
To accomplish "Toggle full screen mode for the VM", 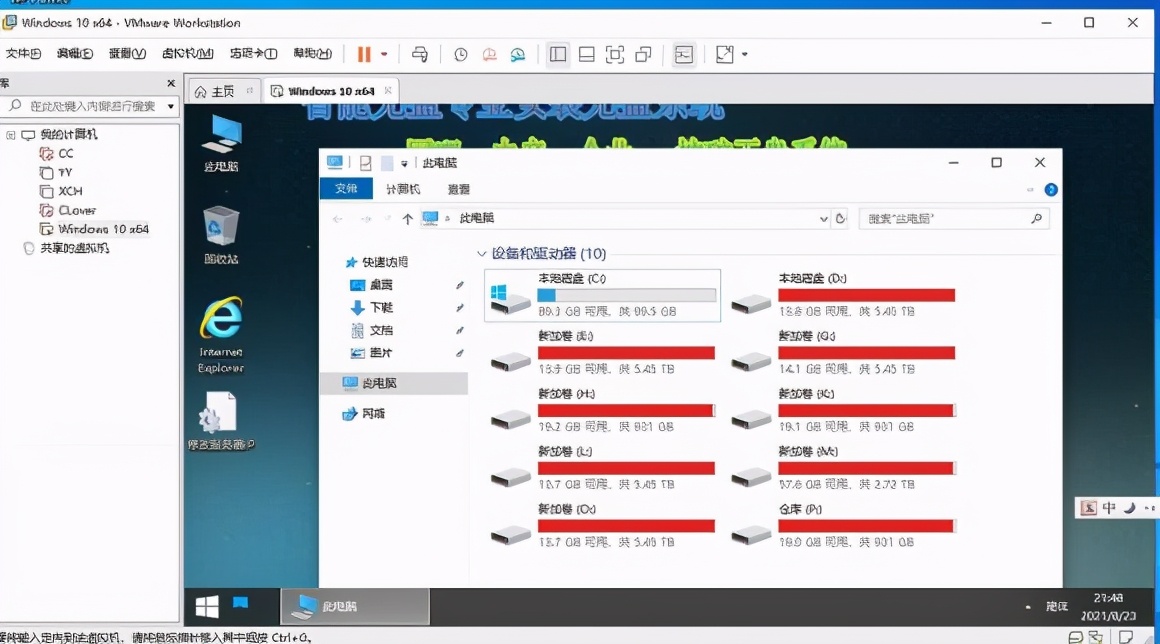I will (x=614, y=54).
